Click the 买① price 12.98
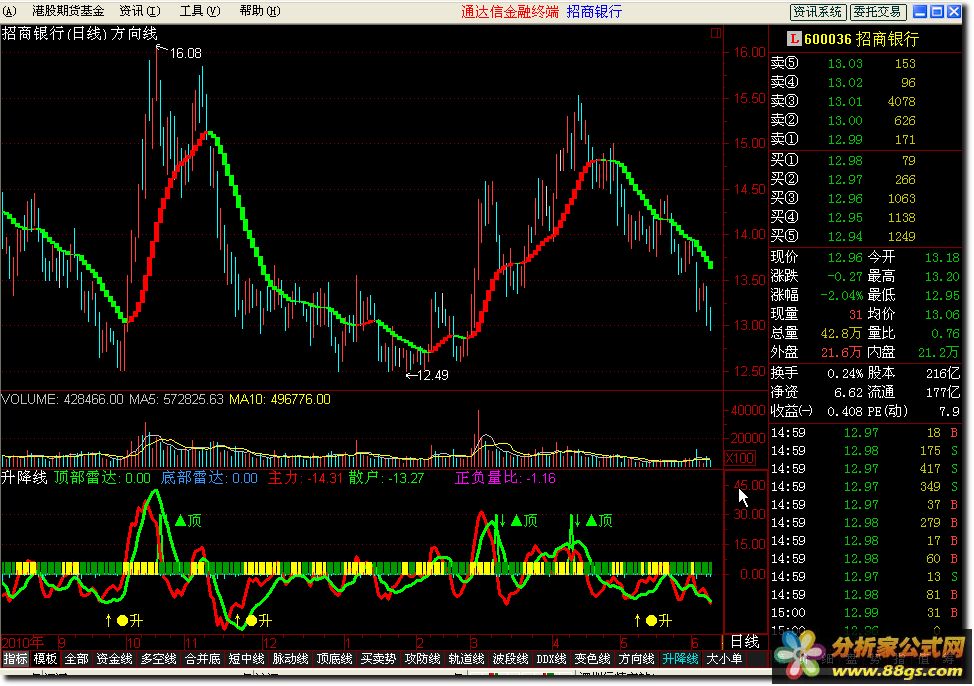Screen dimensions: 974x686 [845, 160]
